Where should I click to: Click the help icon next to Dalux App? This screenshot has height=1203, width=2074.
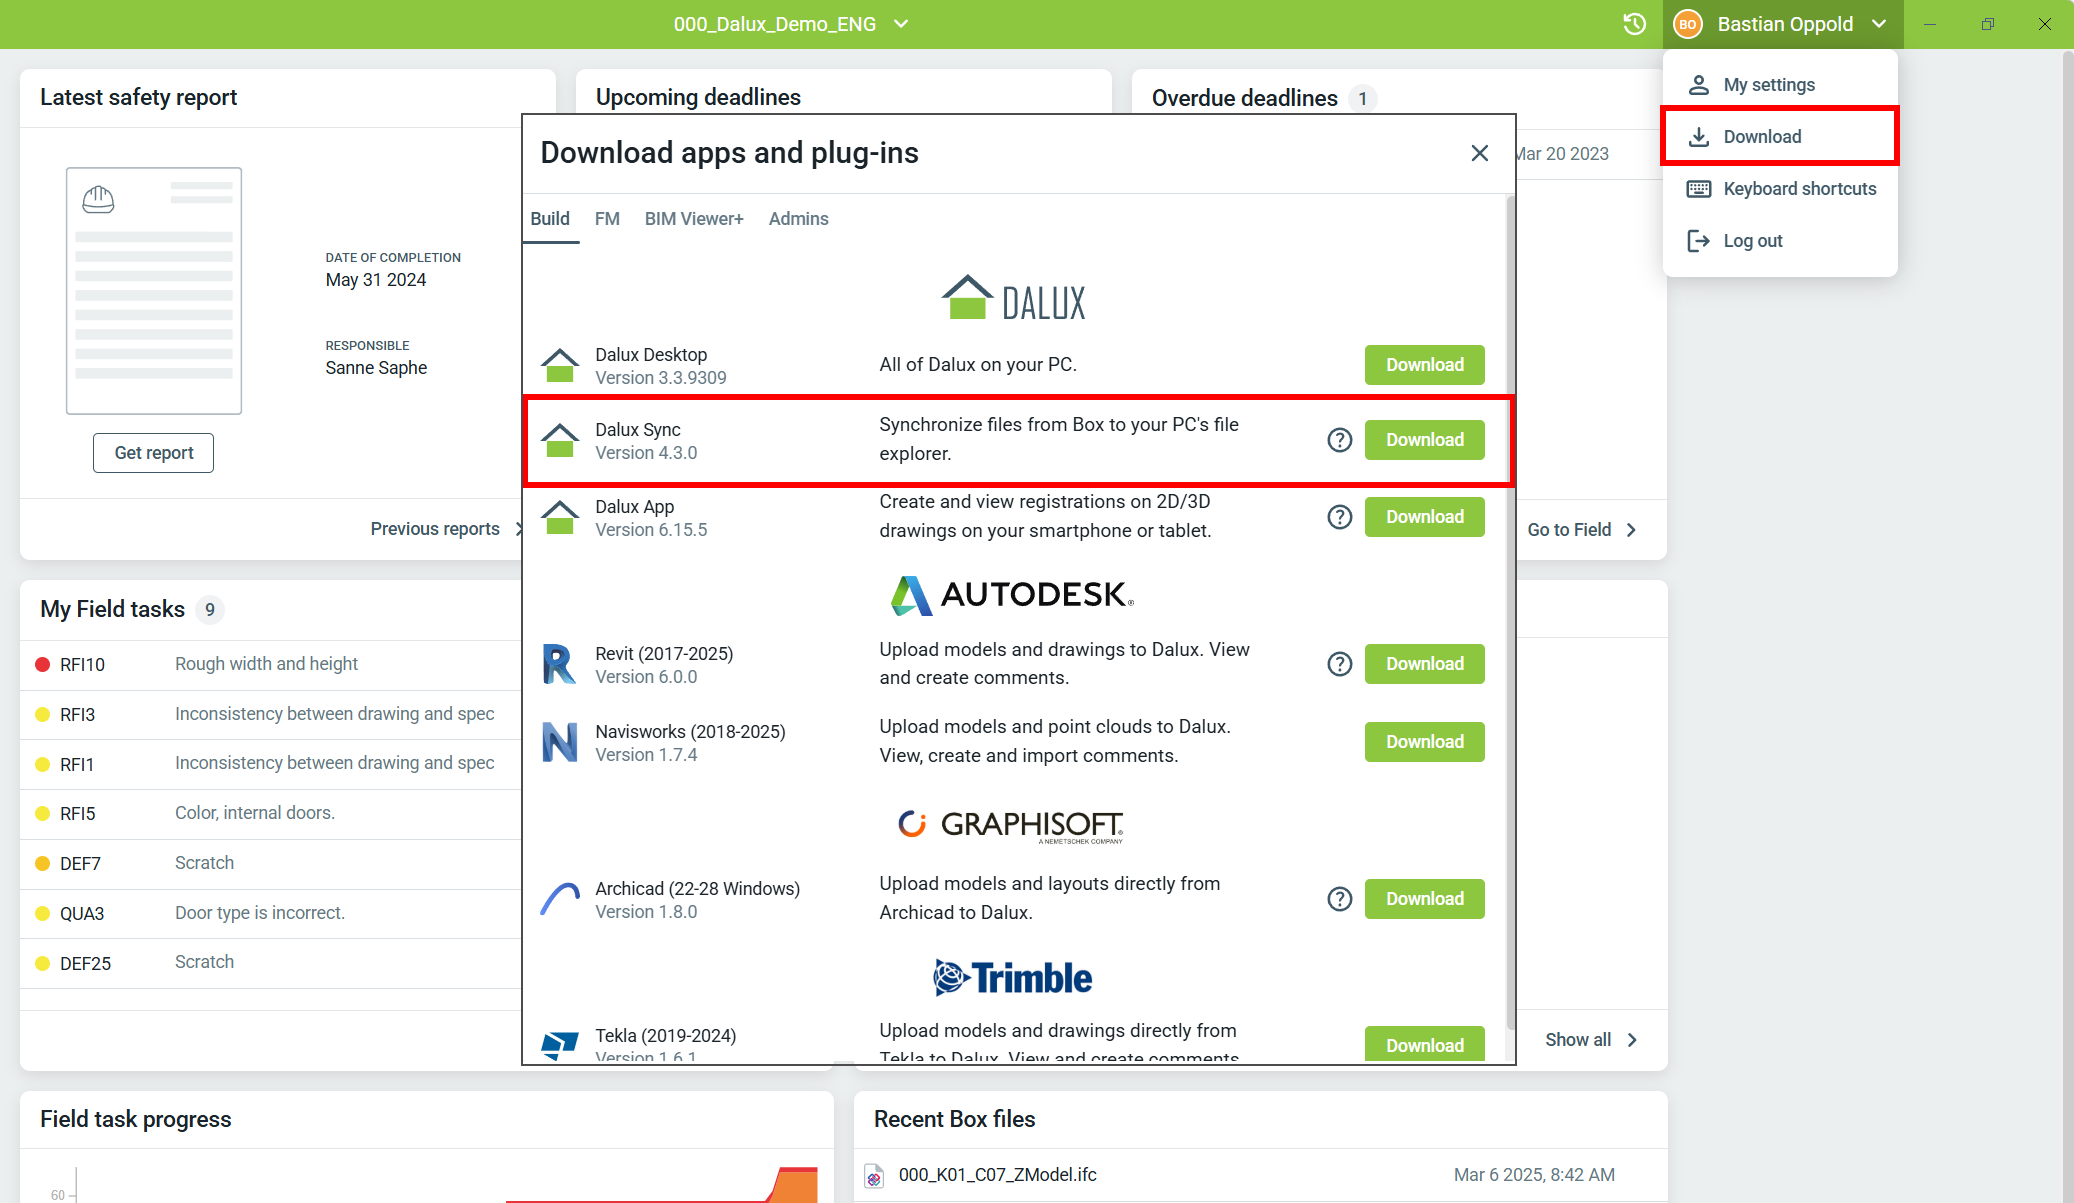coord(1339,517)
